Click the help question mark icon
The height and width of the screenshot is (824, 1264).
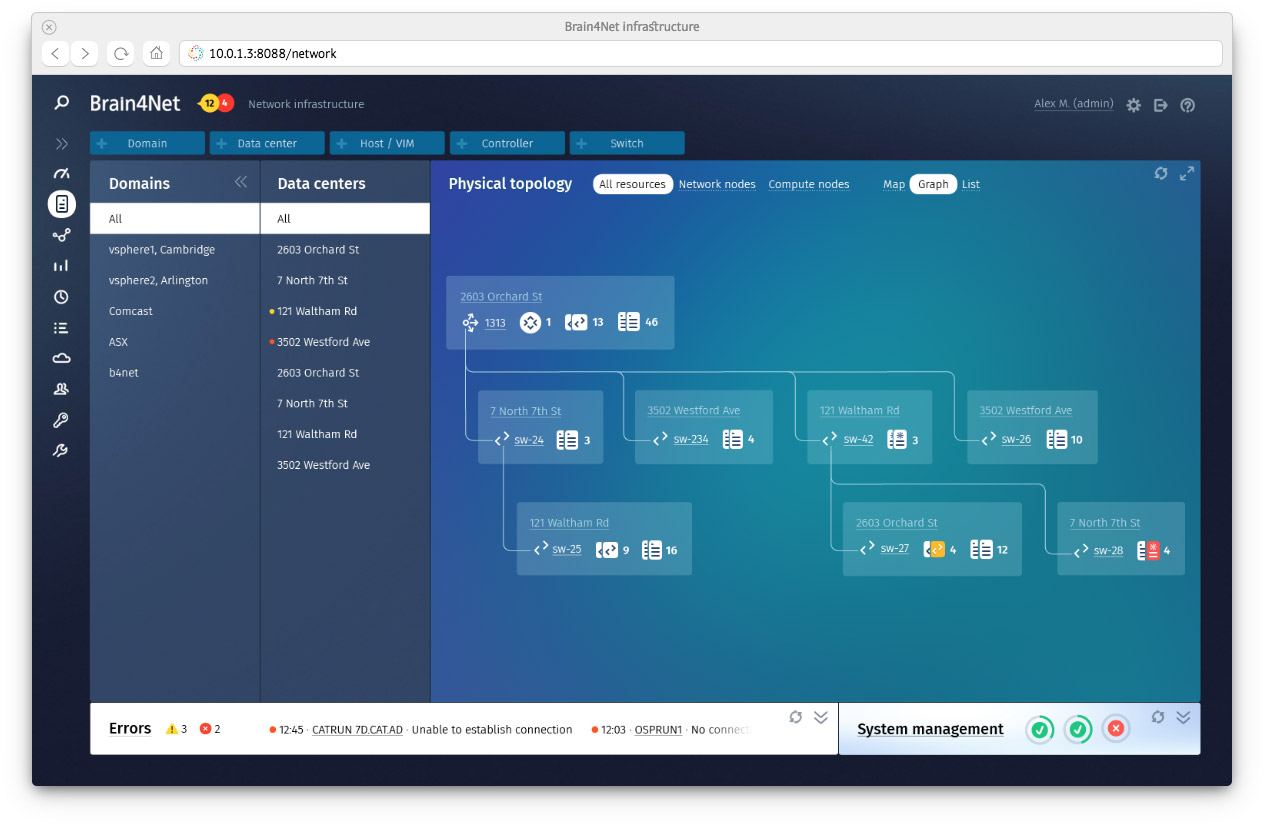(1187, 105)
